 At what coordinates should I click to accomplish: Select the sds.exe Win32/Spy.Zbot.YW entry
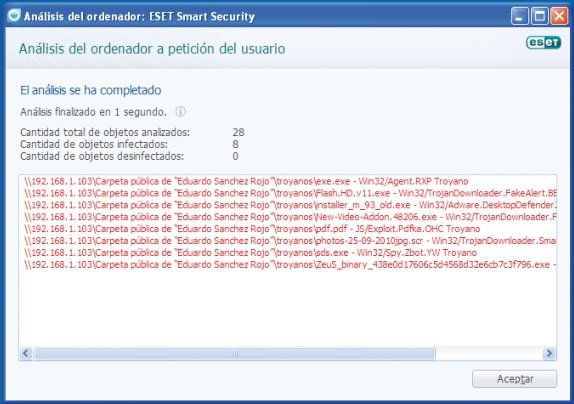(x=250, y=252)
